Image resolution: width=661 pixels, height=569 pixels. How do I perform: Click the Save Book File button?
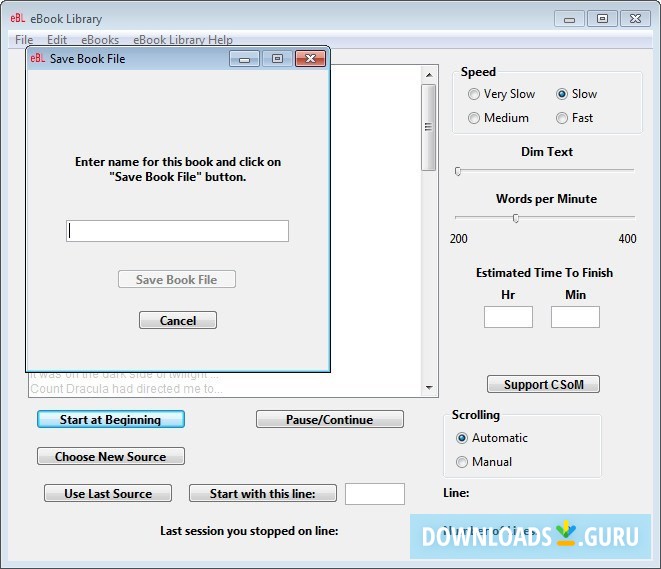[177, 279]
